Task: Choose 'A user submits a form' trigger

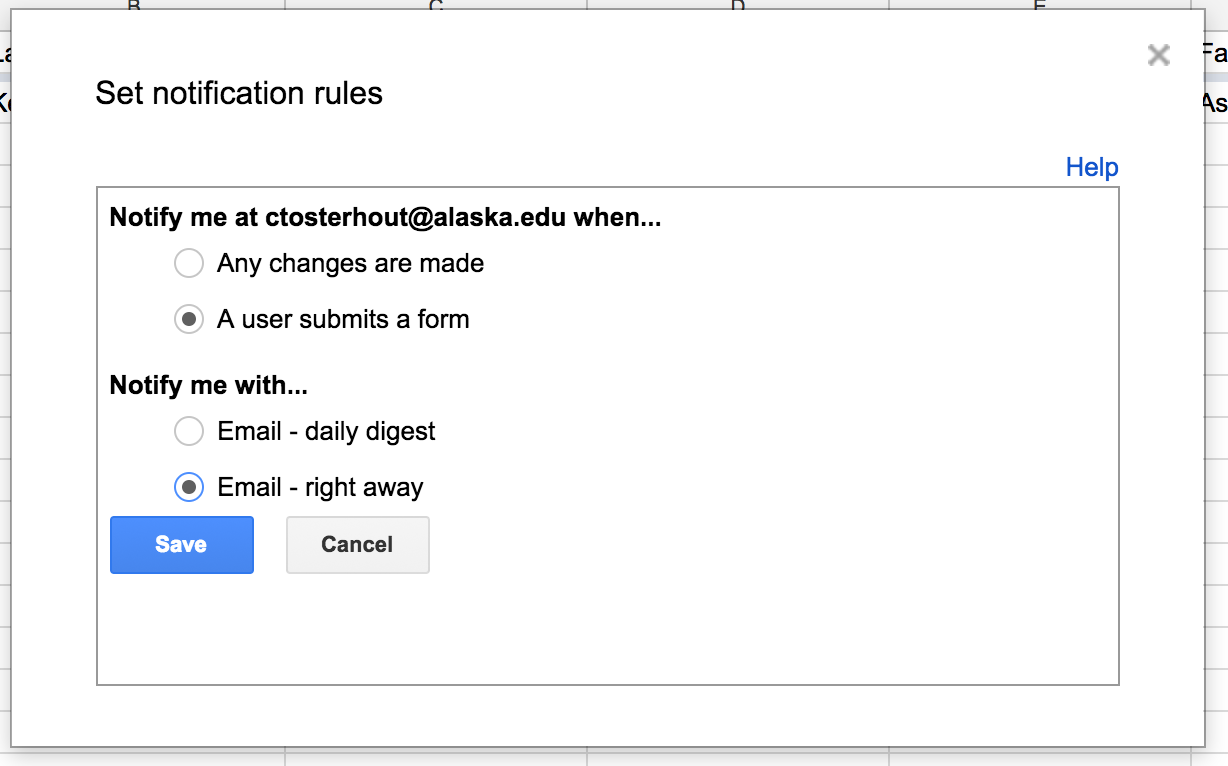Action: [x=189, y=319]
